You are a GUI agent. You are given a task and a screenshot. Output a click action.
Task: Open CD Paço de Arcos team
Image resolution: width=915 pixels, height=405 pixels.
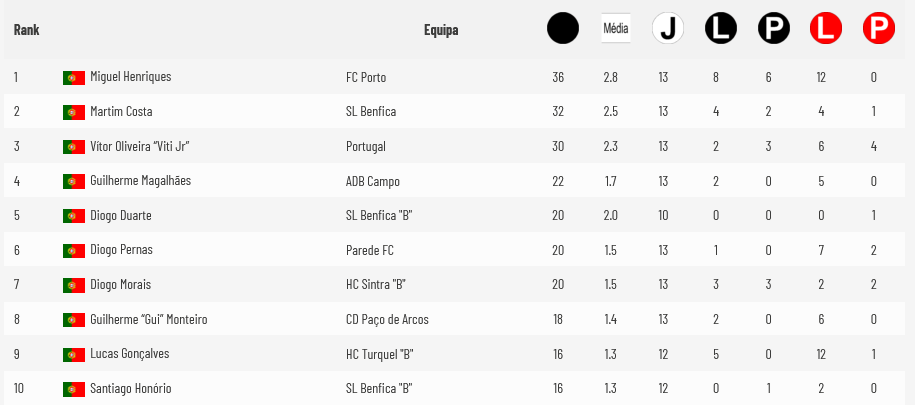[x=387, y=320]
